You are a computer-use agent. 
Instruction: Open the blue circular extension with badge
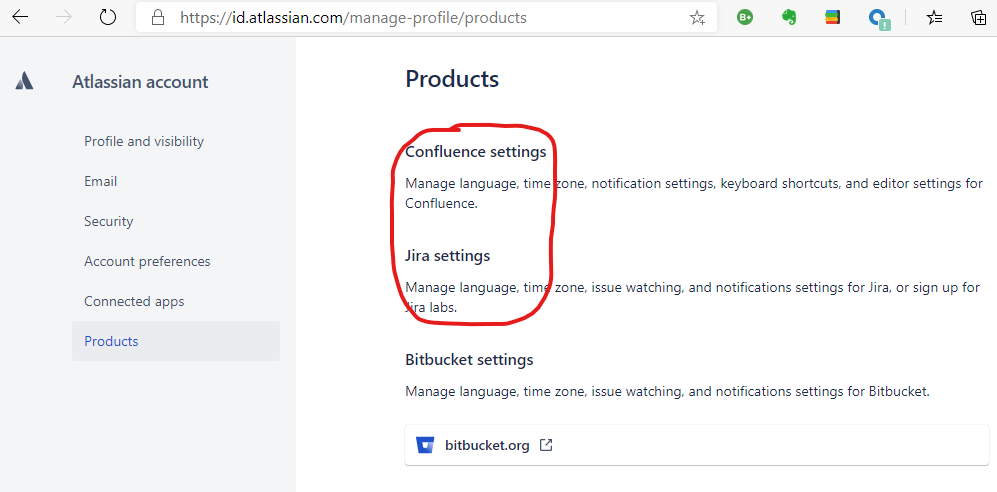(x=879, y=19)
